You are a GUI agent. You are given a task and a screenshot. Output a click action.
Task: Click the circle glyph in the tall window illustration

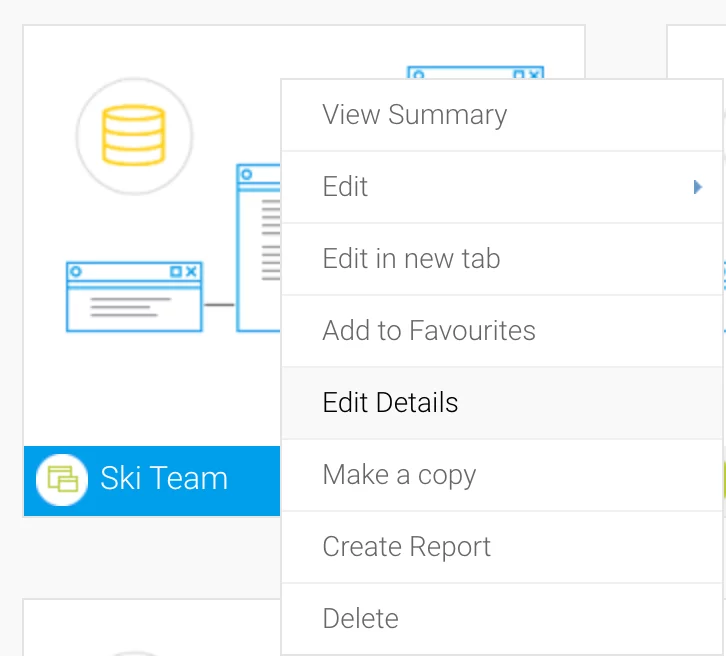point(246,175)
